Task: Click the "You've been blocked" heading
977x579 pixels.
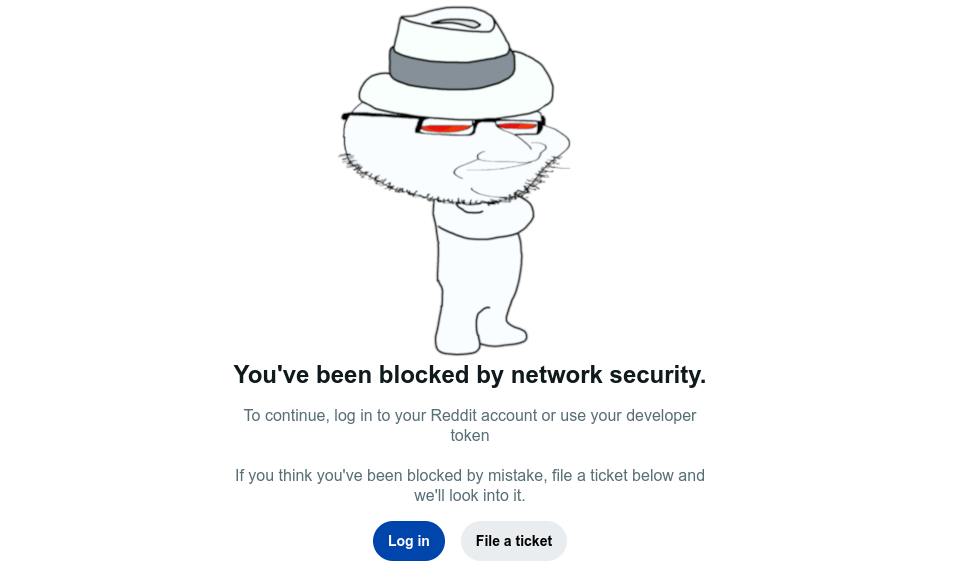Action: 469,375
